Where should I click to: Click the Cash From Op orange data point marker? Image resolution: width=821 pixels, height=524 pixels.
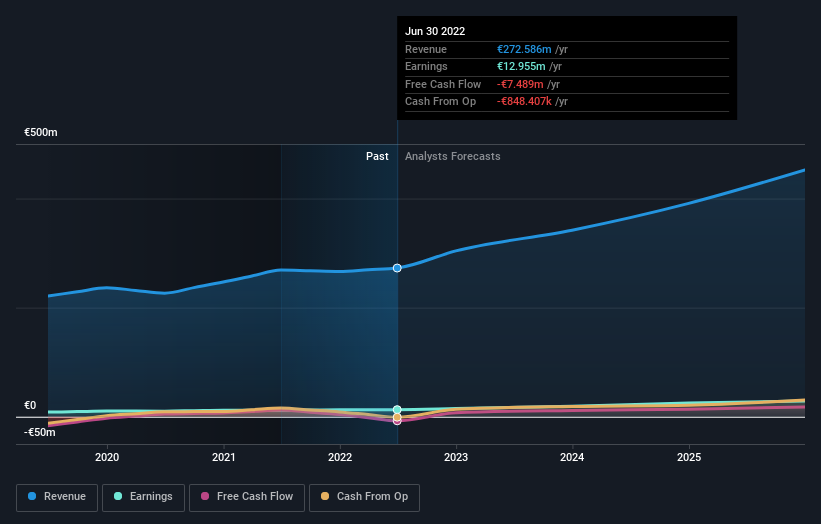point(397,417)
